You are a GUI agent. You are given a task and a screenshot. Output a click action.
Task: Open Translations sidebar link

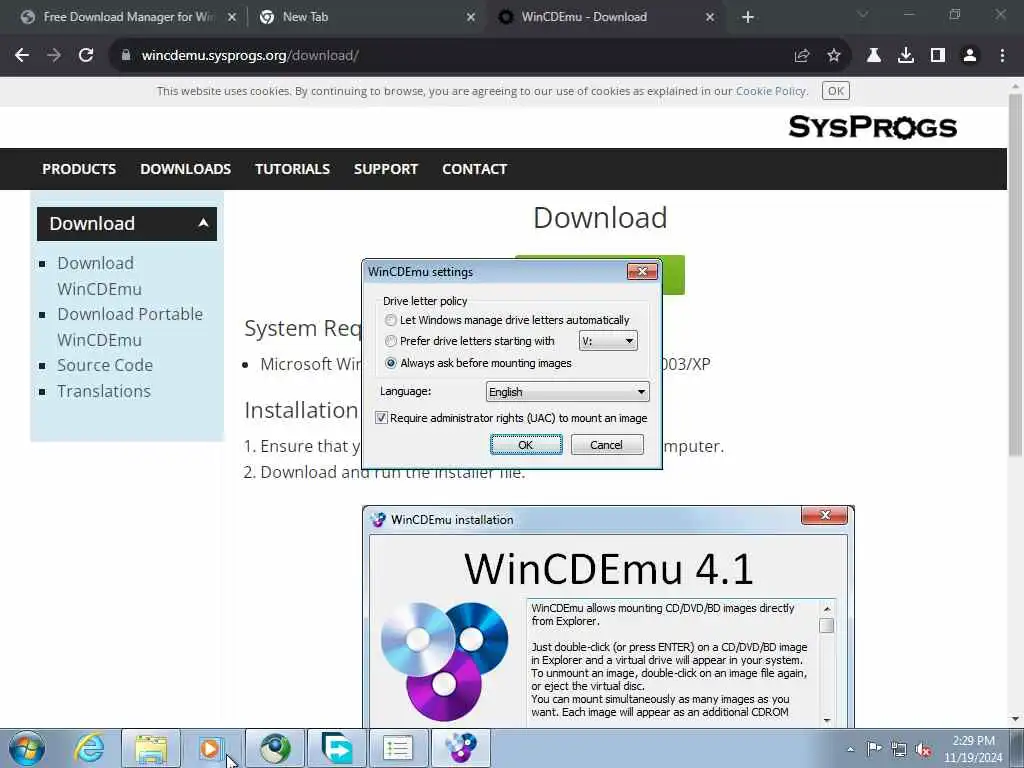[104, 391]
